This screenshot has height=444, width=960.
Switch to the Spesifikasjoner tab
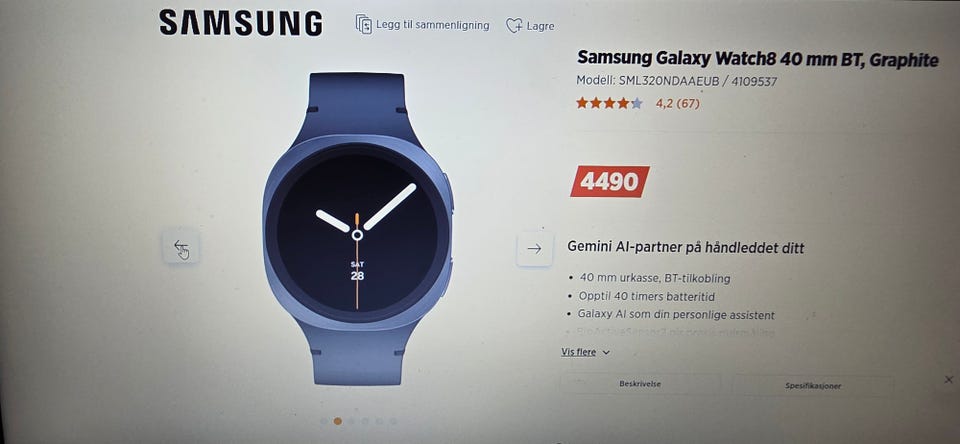coord(813,386)
